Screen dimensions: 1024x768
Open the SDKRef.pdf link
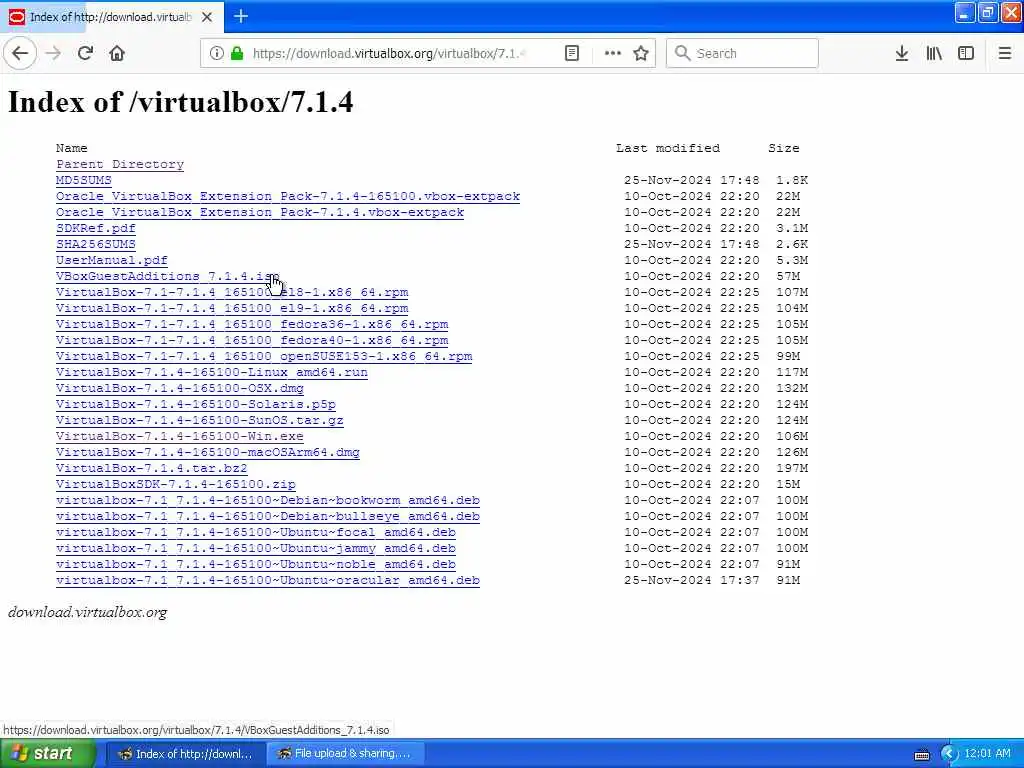pos(95,229)
